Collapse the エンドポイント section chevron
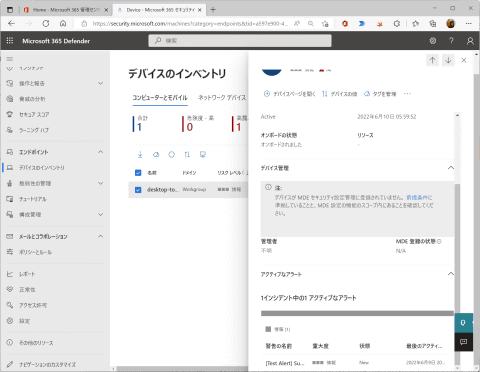Screen dimensions: 480x372 [101, 152]
